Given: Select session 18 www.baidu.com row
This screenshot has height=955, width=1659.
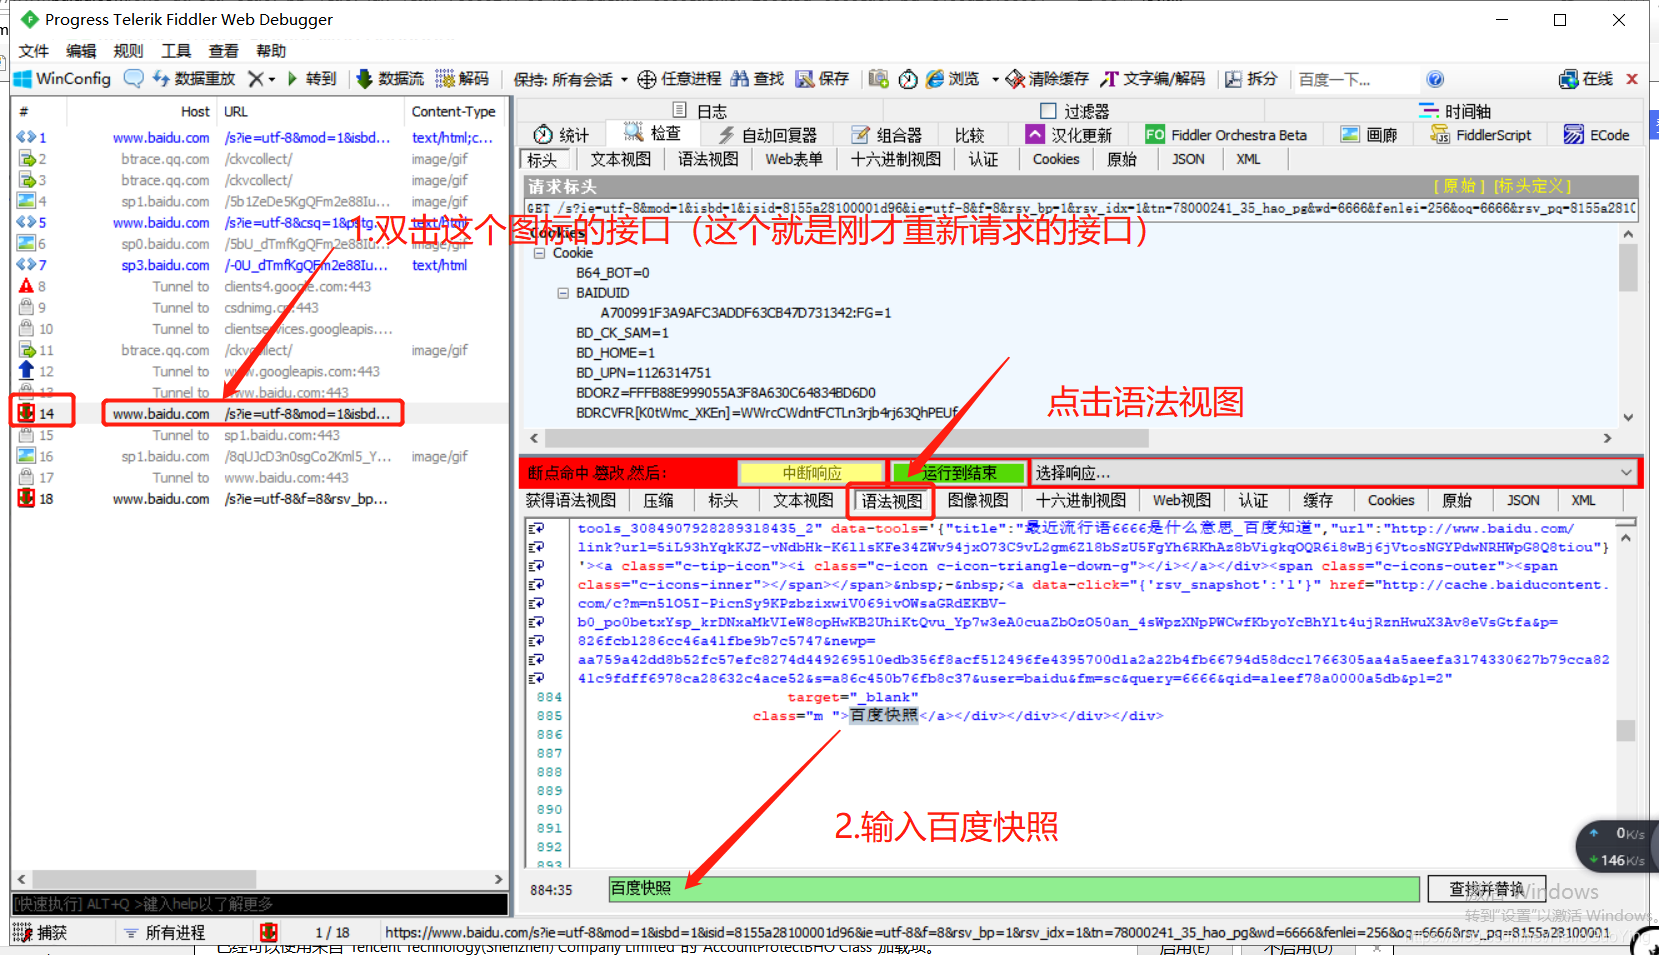Looking at the screenshot, I should tap(260, 498).
